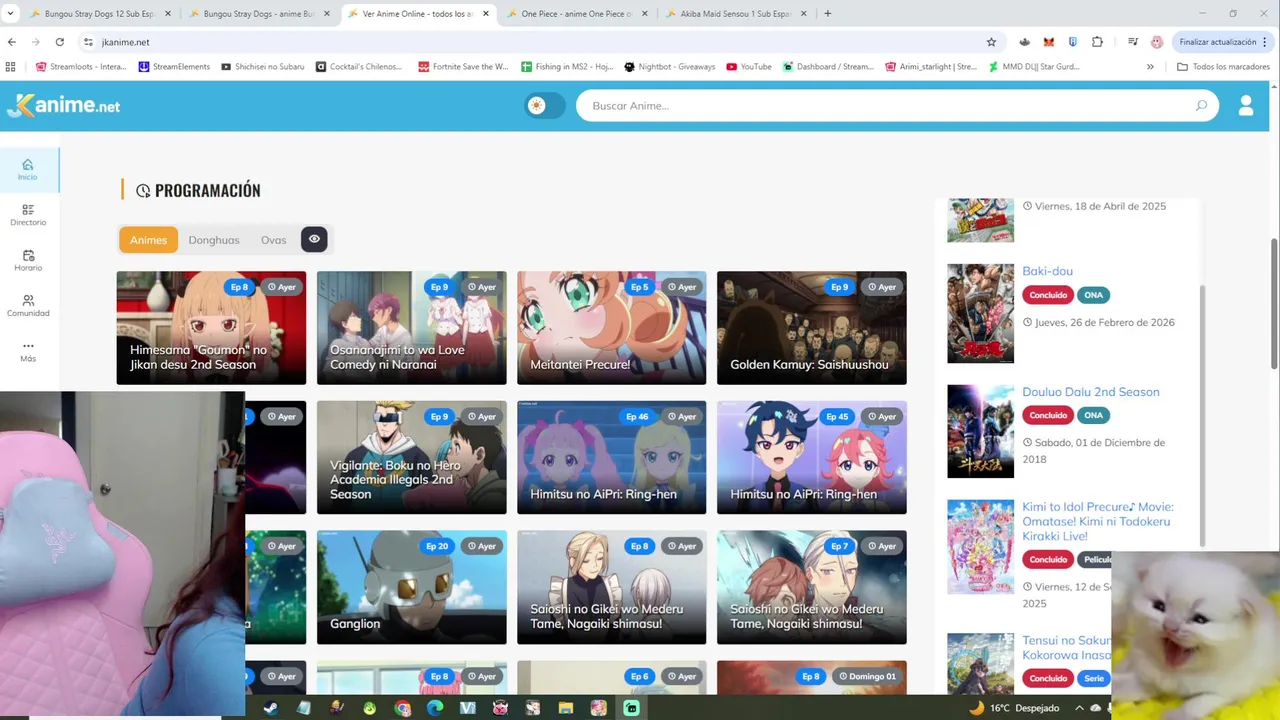The height and width of the screenshot is (720, 1280).
Task: Reload the current page
Action: coord(60,42)
